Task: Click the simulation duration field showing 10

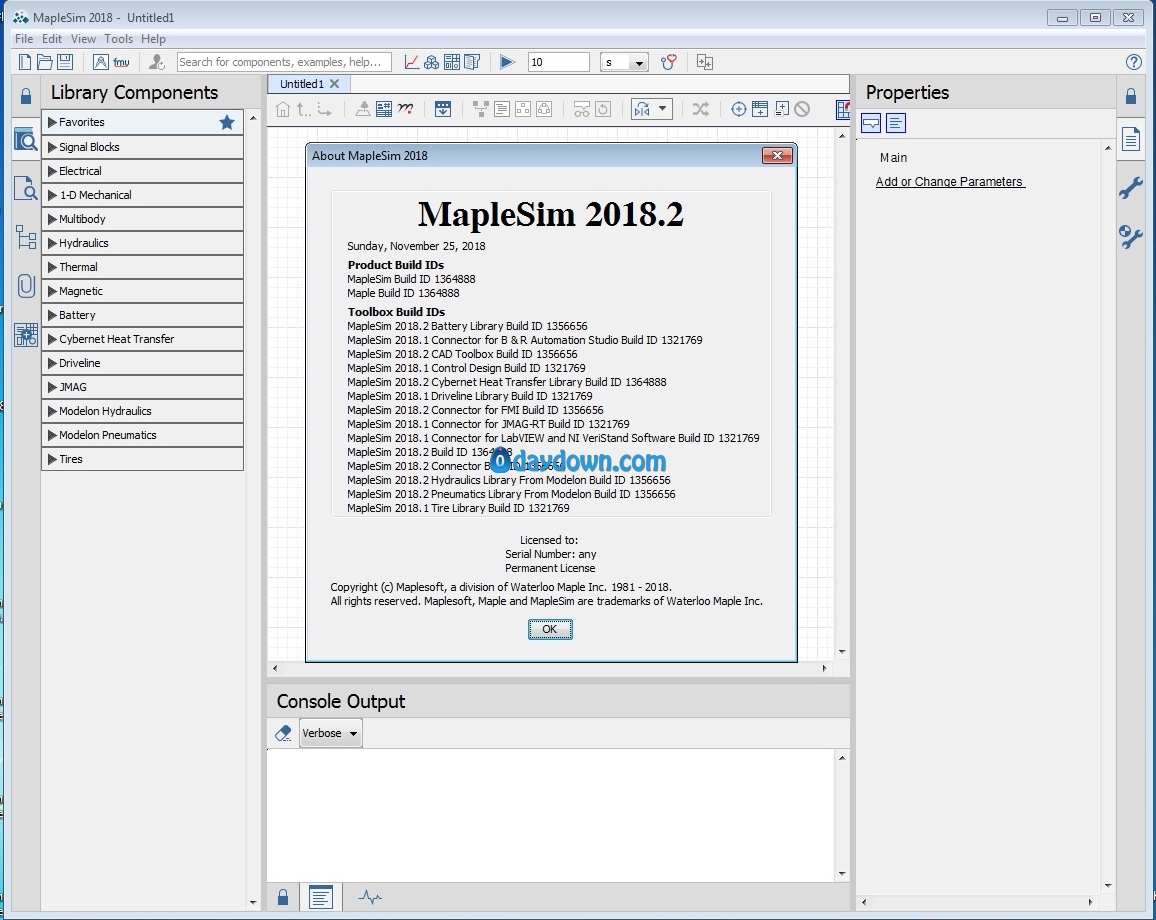Action: [x=559, y=62]
